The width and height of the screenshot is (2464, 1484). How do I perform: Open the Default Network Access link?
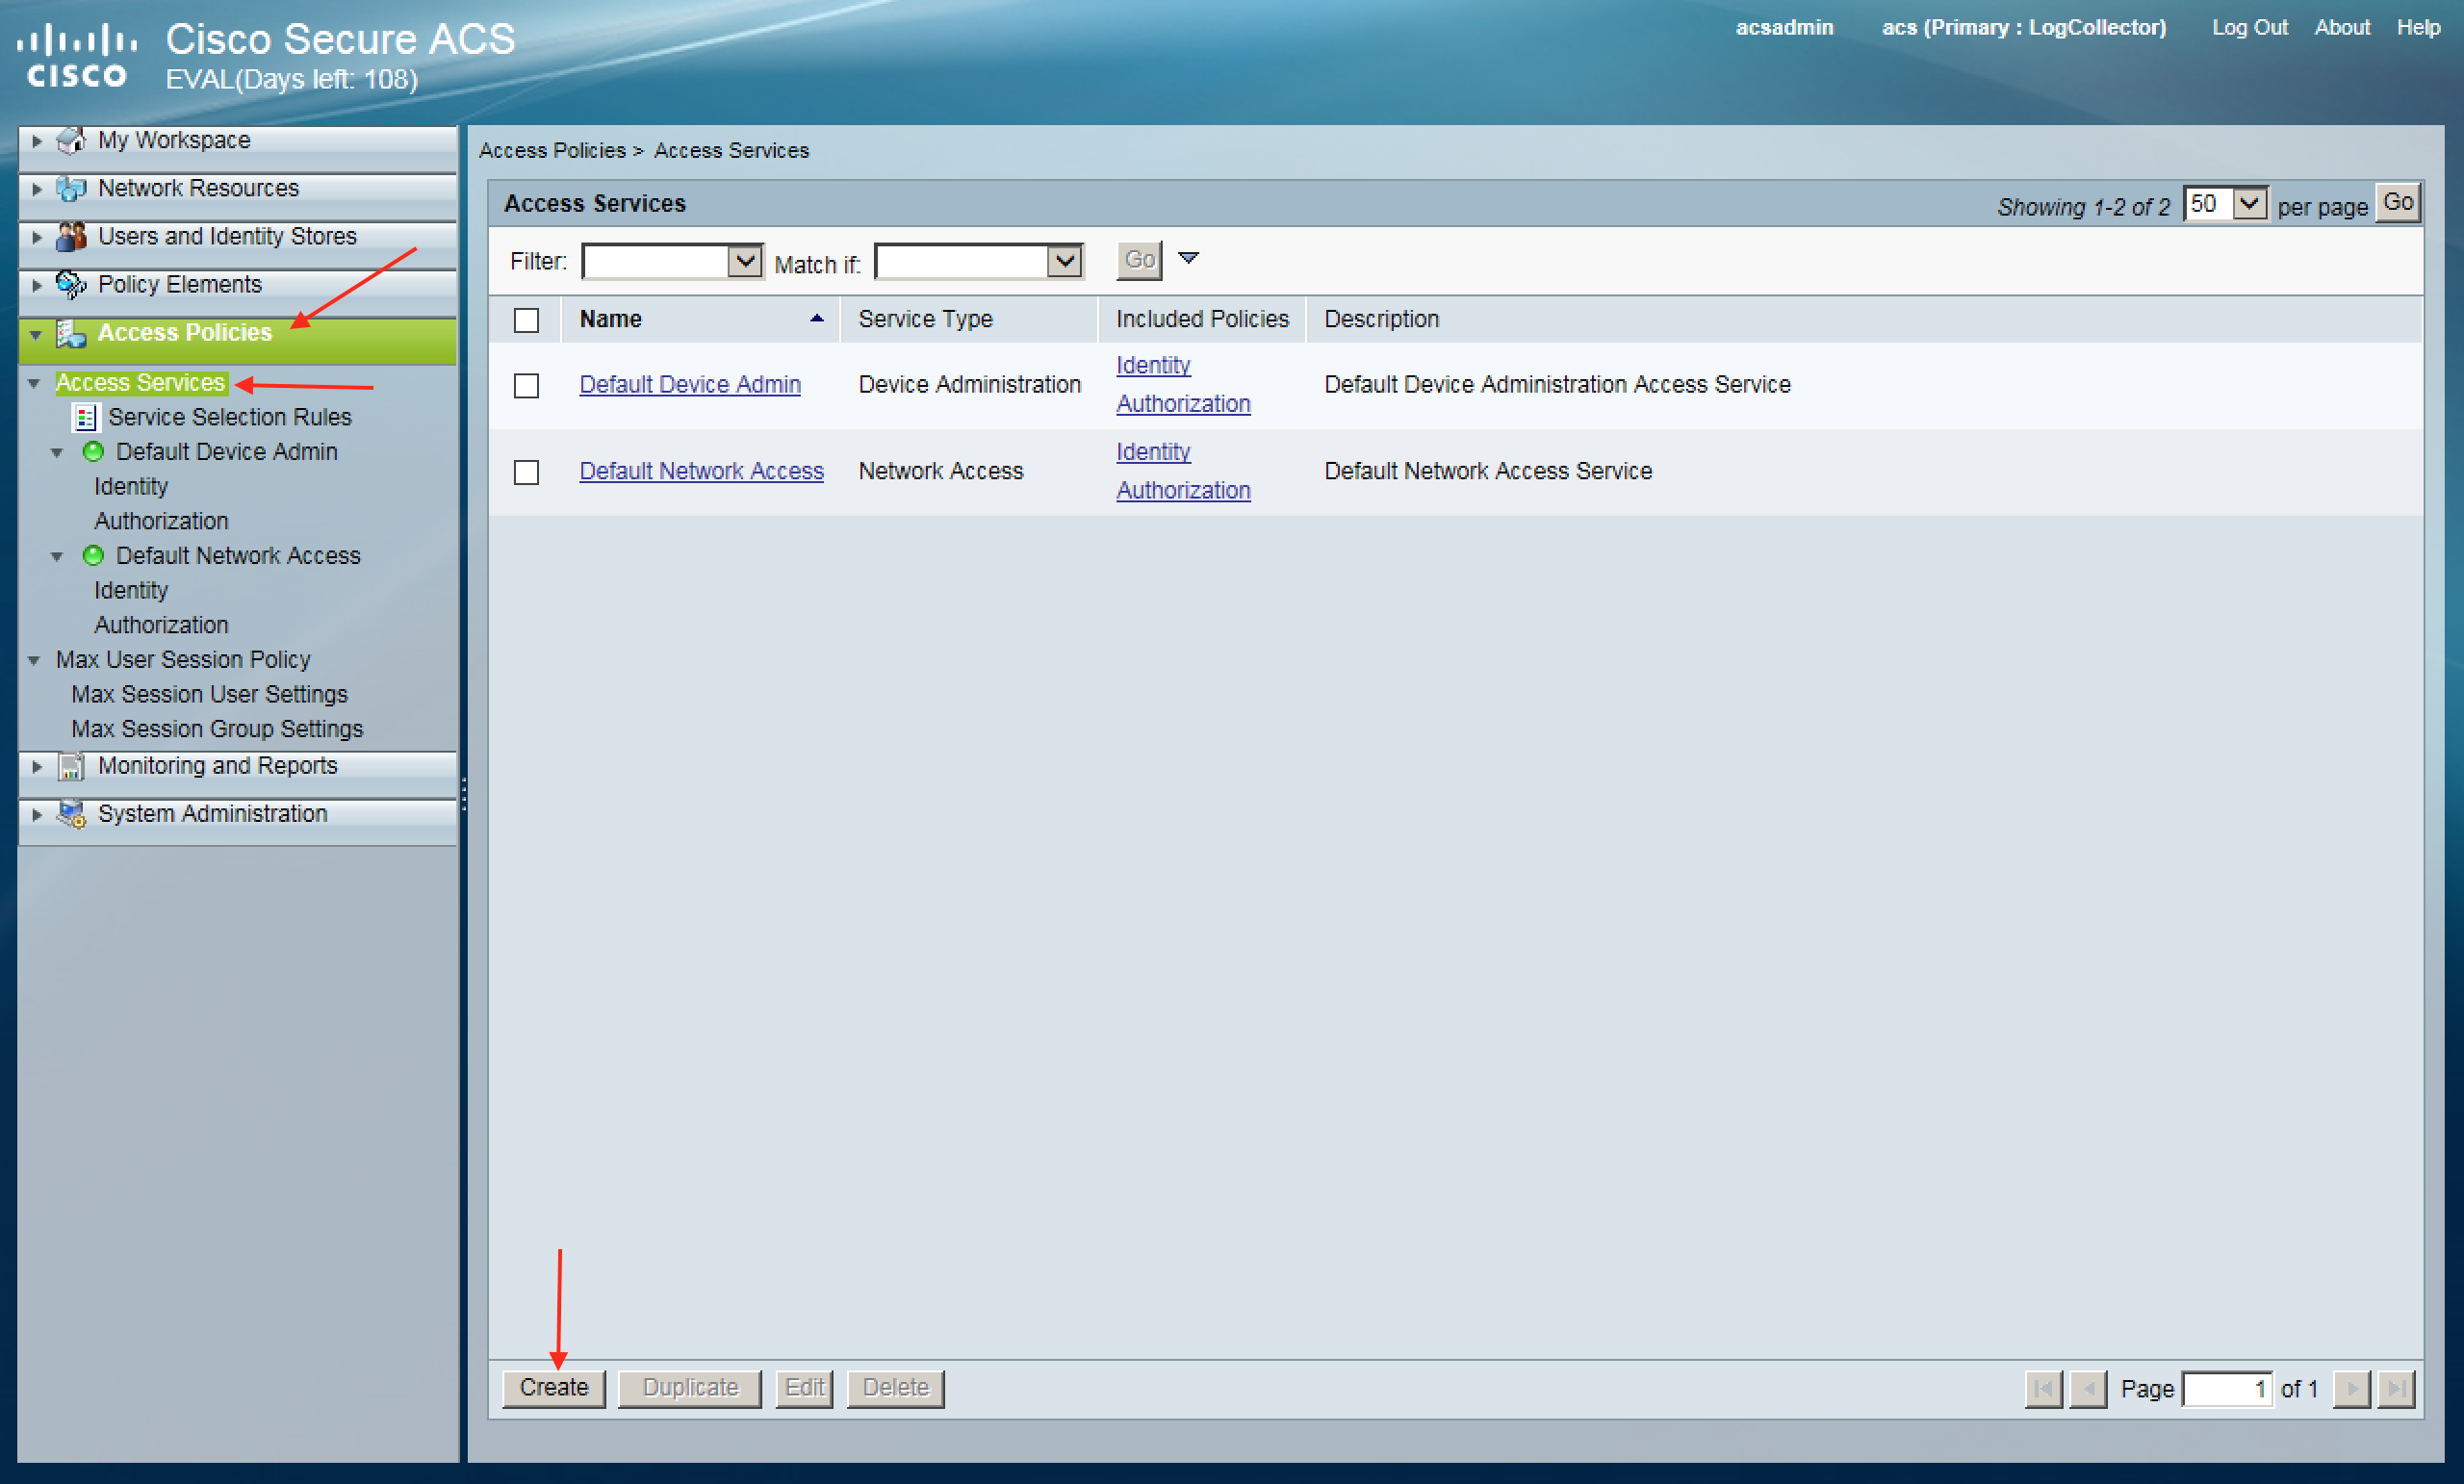(x=701, y=471)
